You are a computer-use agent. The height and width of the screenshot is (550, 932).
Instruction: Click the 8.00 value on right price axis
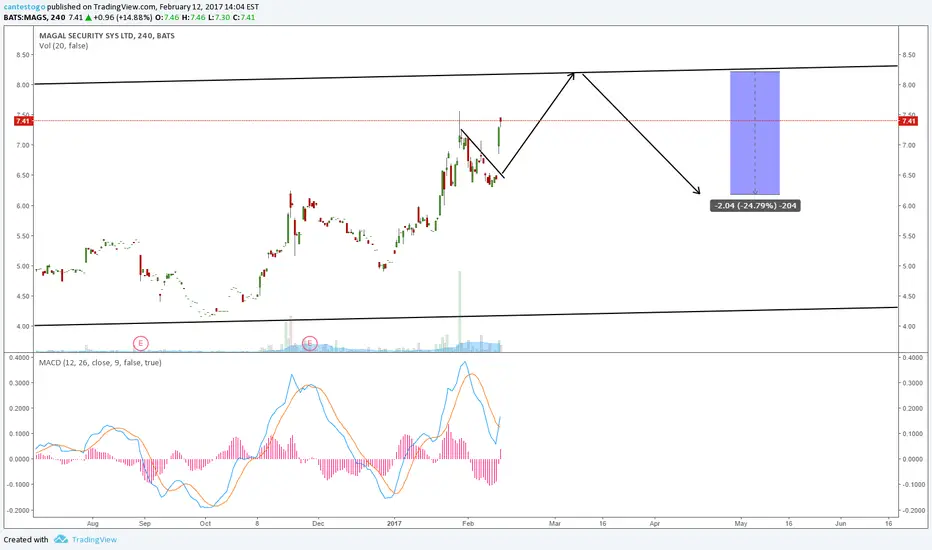tap(909, 85)
